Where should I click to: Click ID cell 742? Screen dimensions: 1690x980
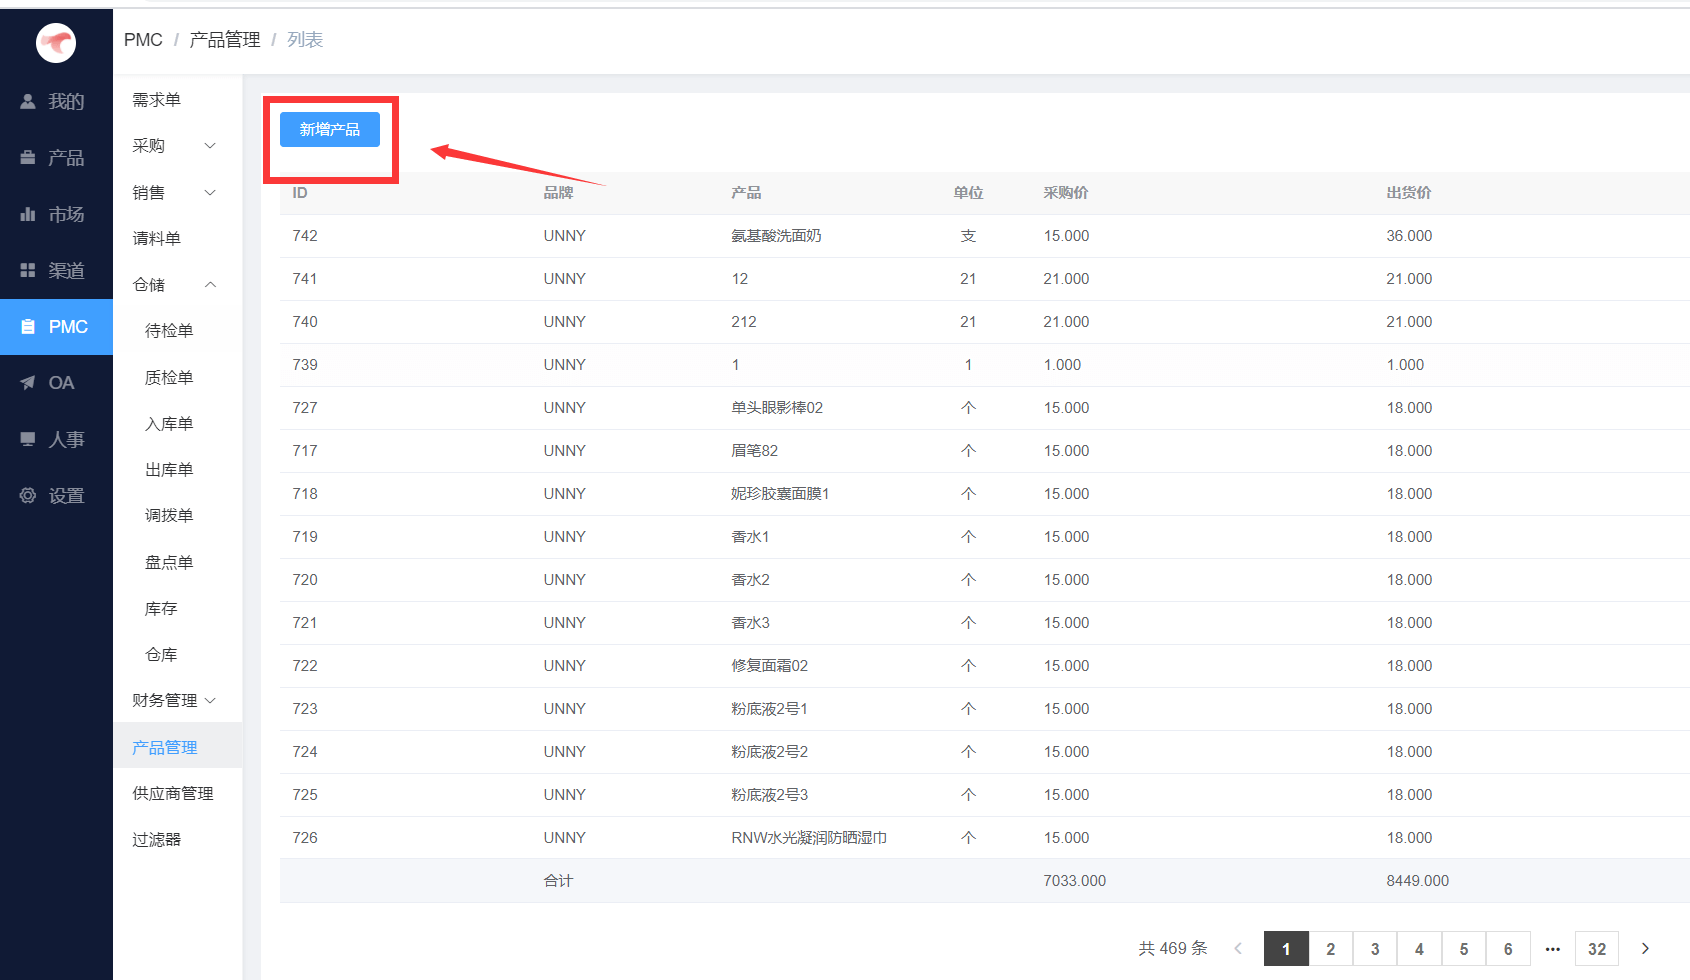(x=305, y=236)
